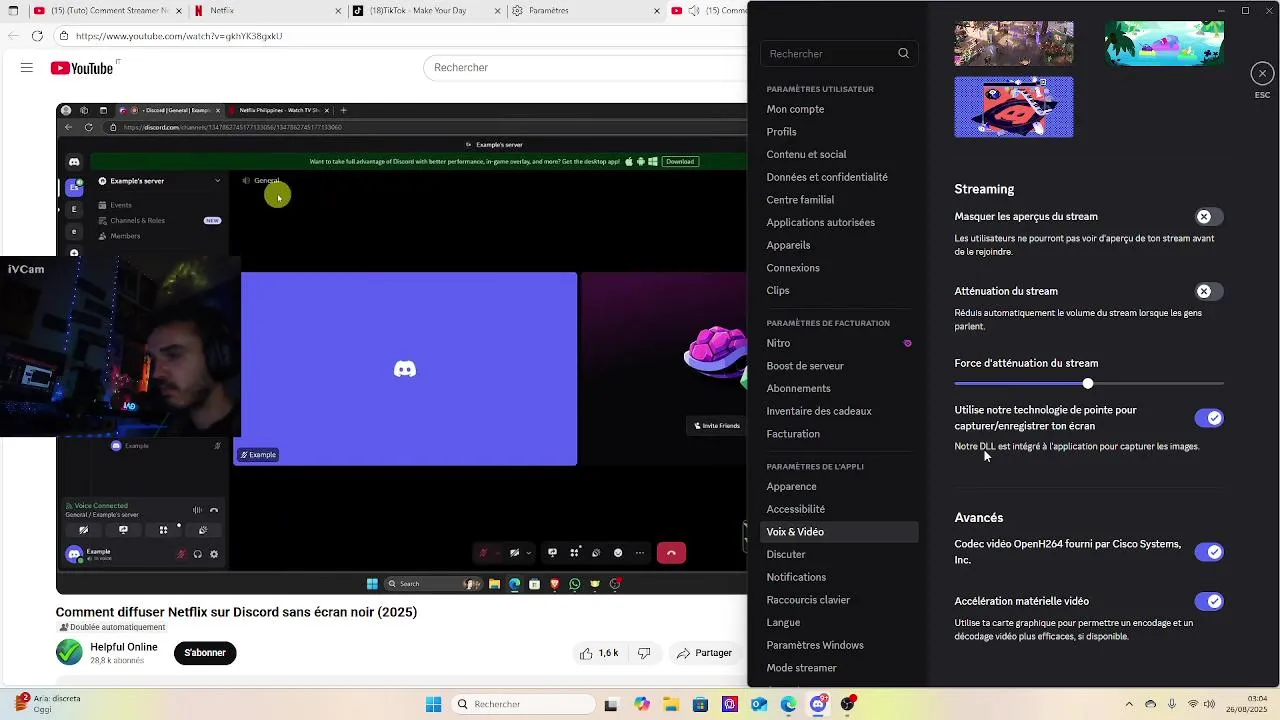
Task: Open File Explorer from the taskbar
Action: [x=671, y=705]
